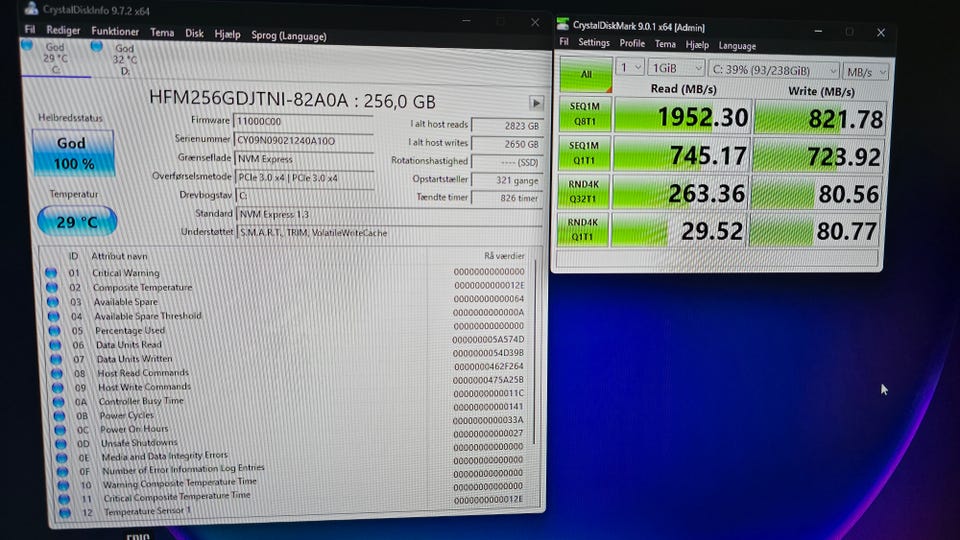
Task: Click the status icon for Host Read Commands
Action: coord(57,373)
